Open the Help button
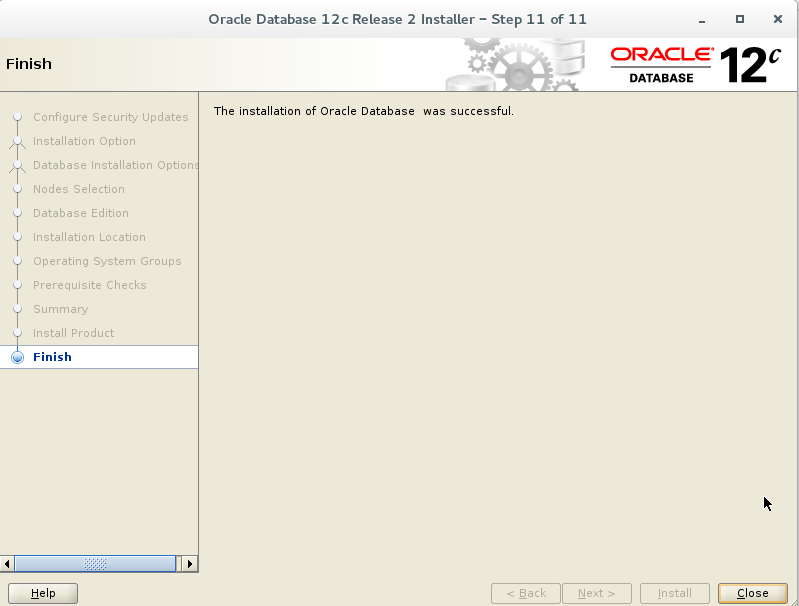The image size is (799, 606). coord(43,593)
